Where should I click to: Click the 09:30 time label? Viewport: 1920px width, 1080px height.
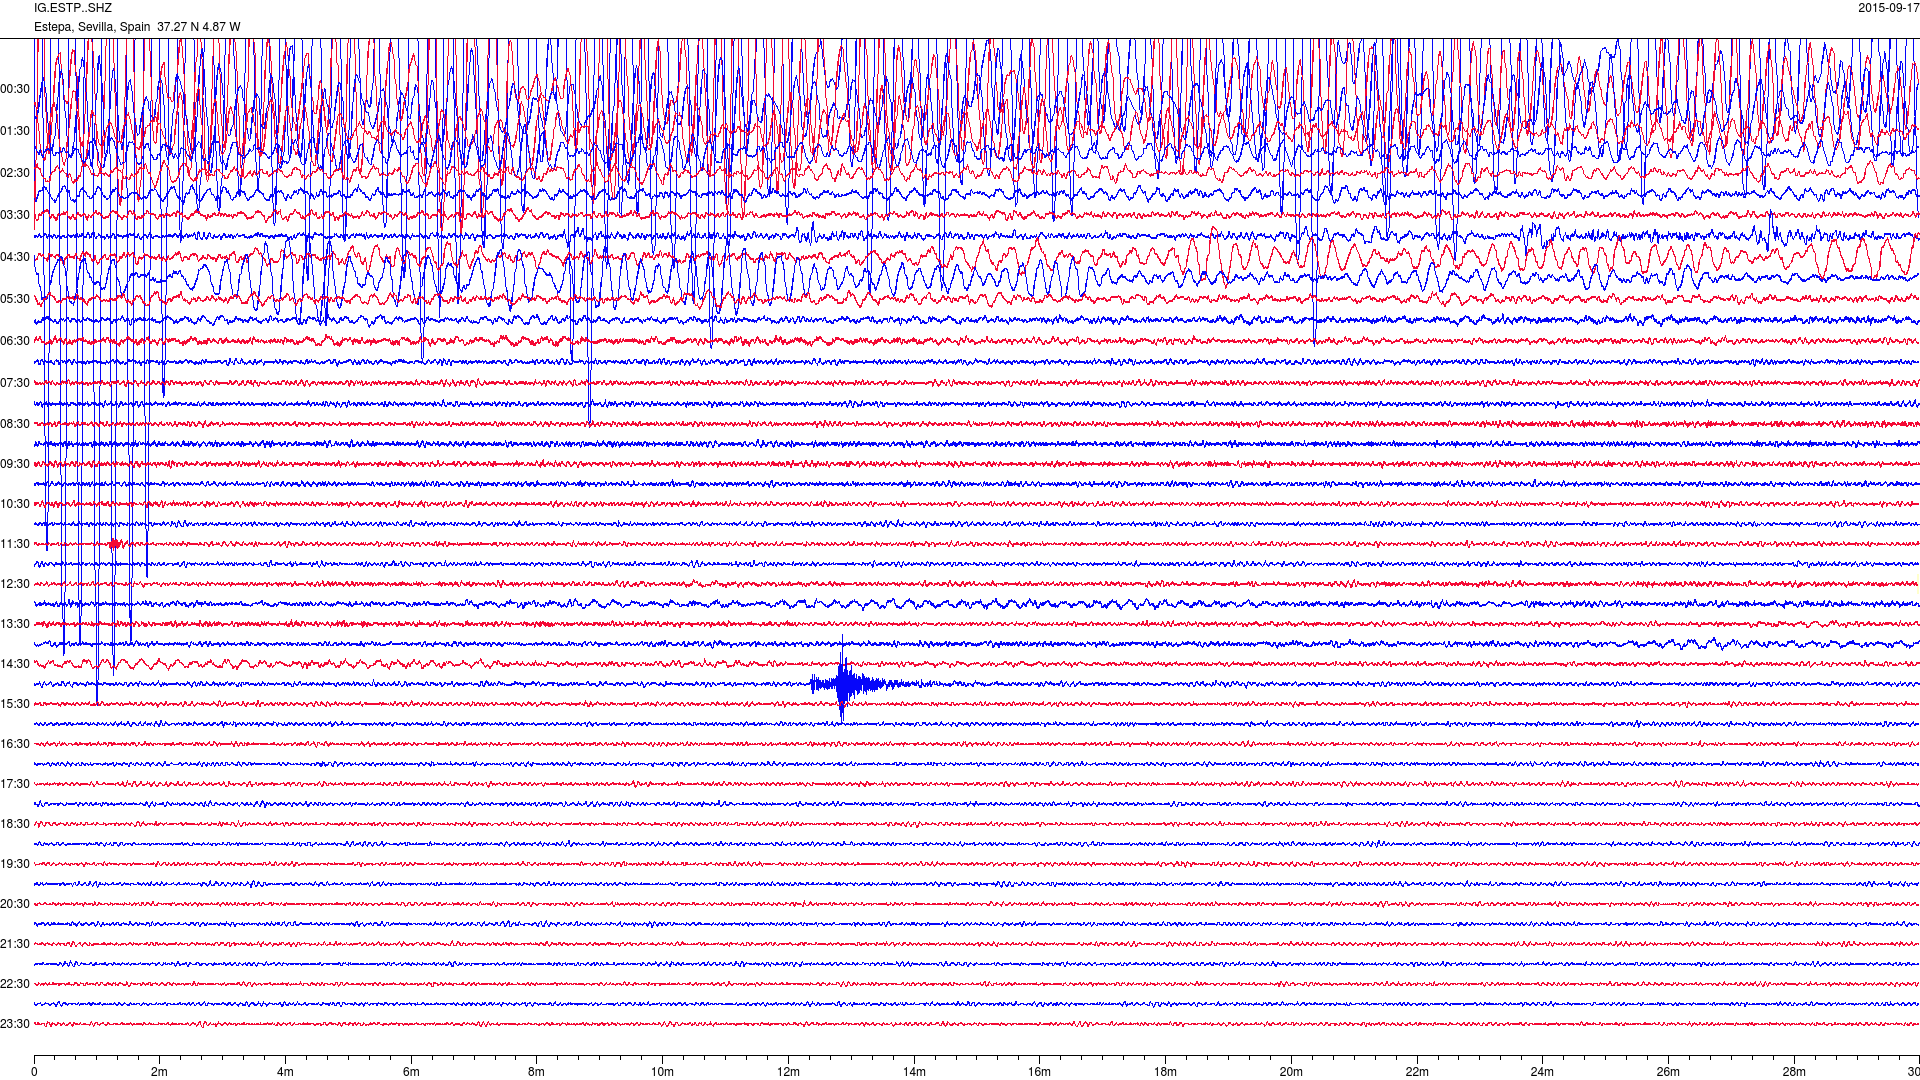pos(15,464)
